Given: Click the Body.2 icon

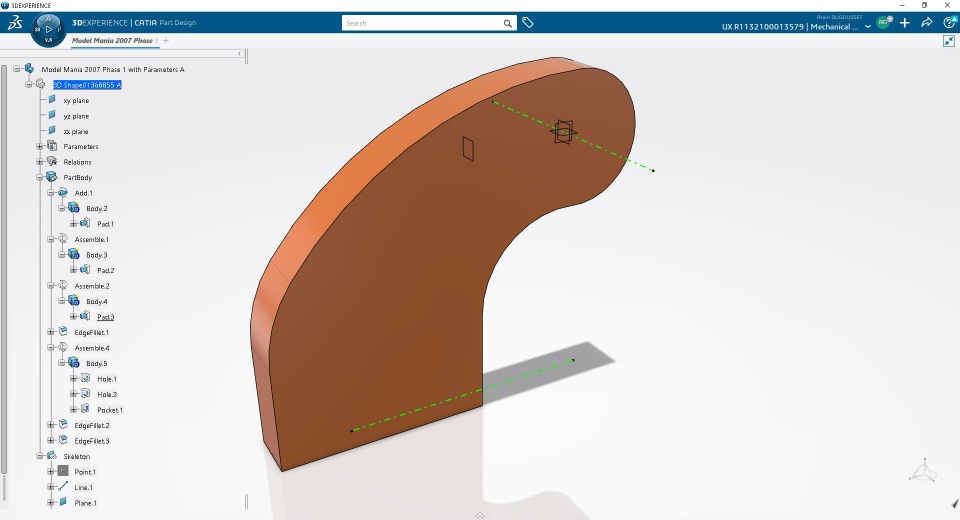Looking at the screenshot, I should (74, 208).
